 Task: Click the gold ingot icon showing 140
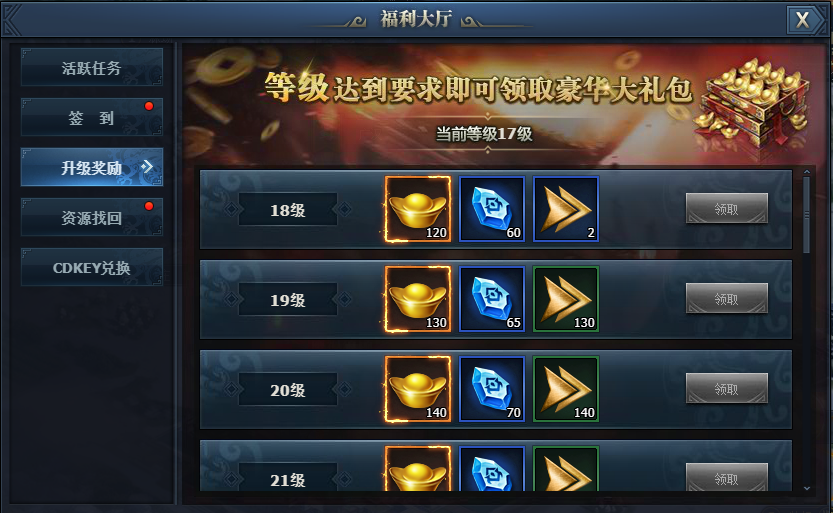tap(418, 389)
